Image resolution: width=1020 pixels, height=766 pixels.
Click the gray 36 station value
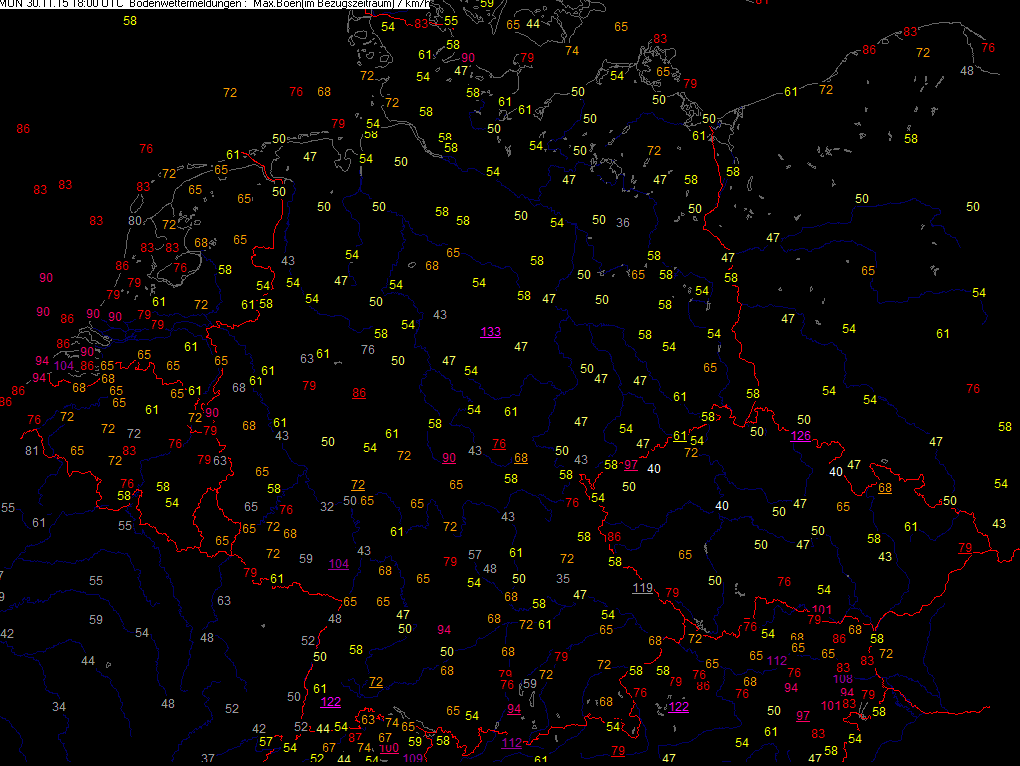(x=623, y=222)
